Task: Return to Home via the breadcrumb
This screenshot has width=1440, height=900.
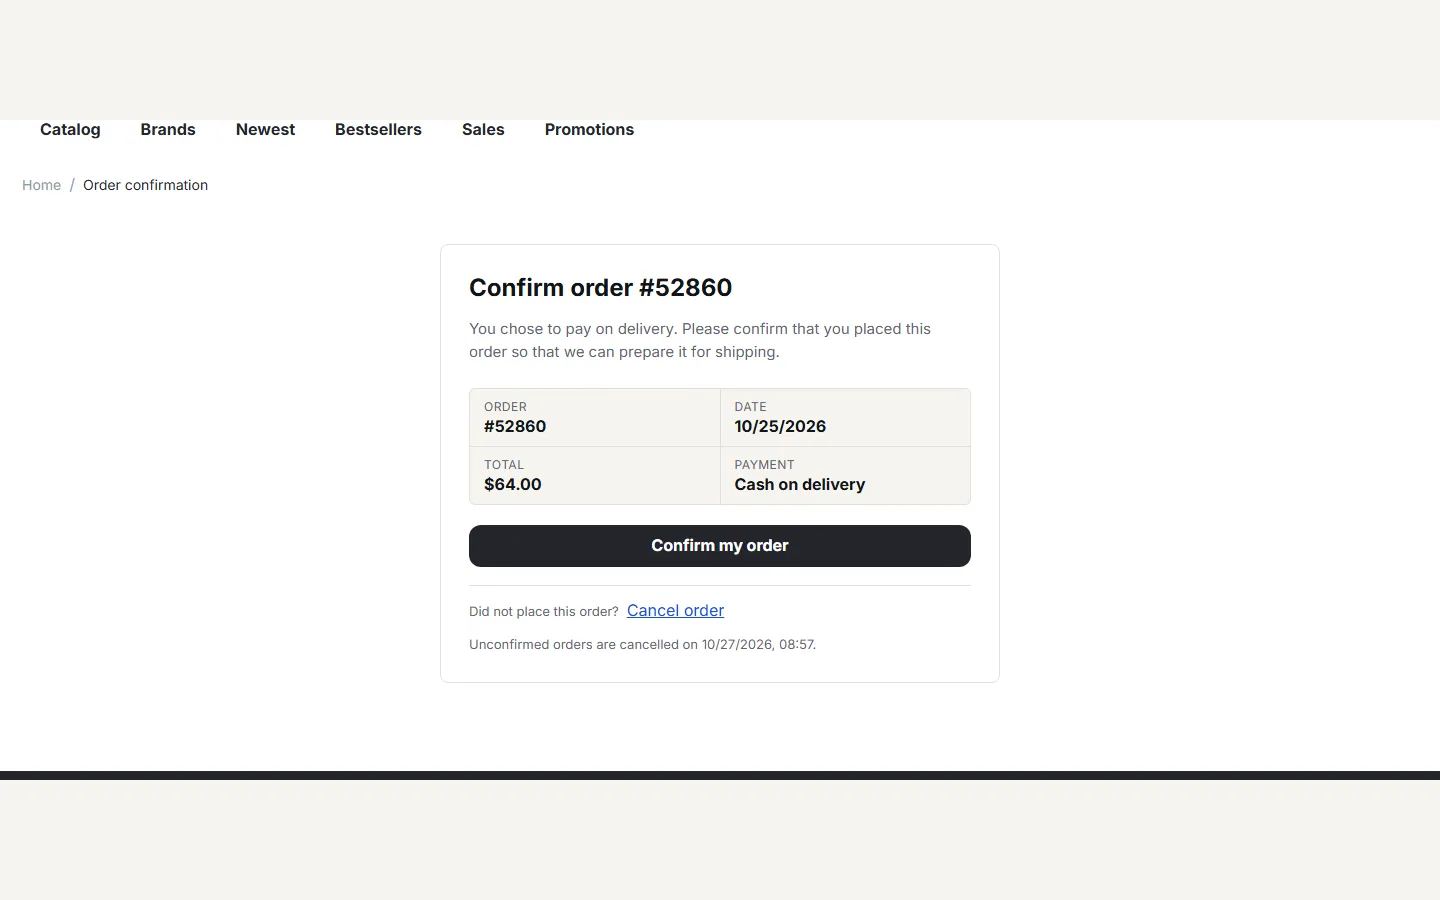Action: coord(41,185)
